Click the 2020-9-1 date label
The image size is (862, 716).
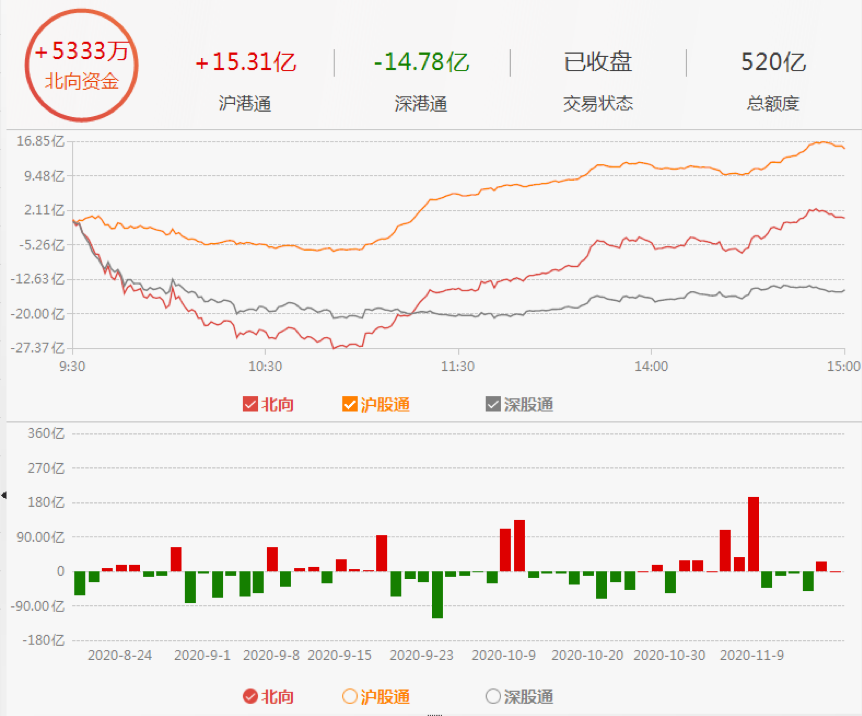point(202,656)
